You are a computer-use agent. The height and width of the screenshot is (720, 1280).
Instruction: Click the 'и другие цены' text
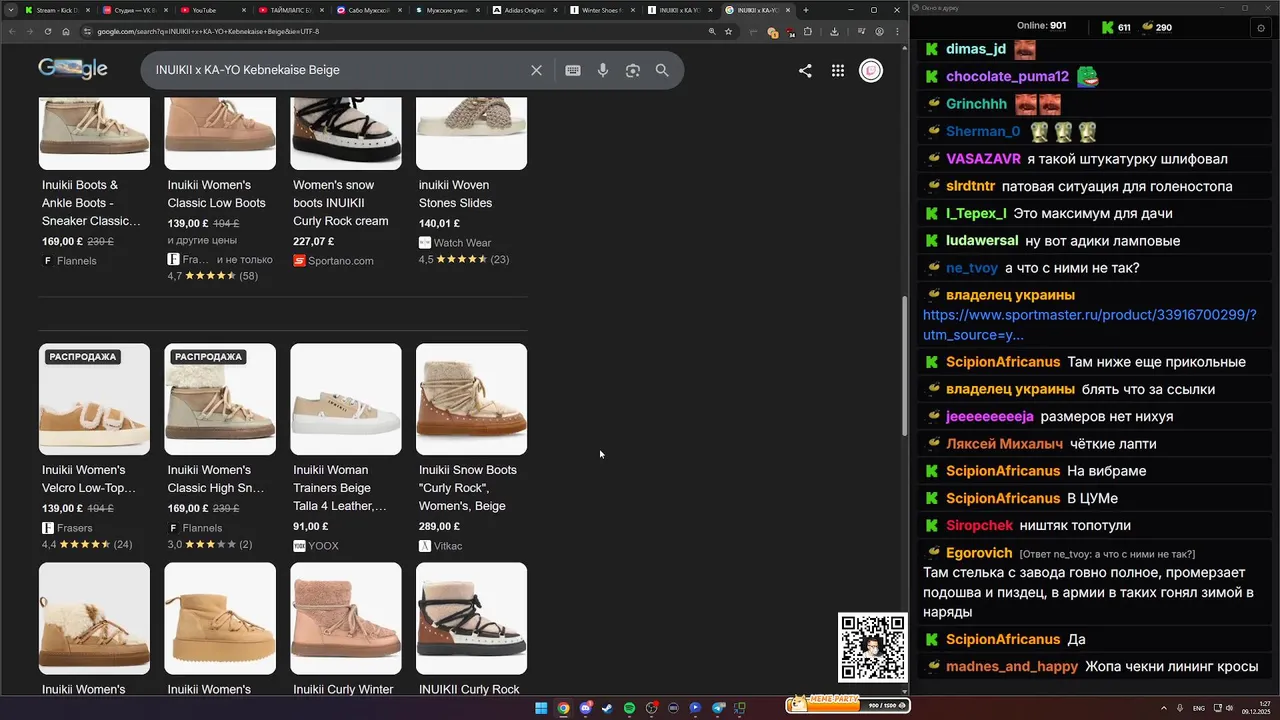coord(202,241)
